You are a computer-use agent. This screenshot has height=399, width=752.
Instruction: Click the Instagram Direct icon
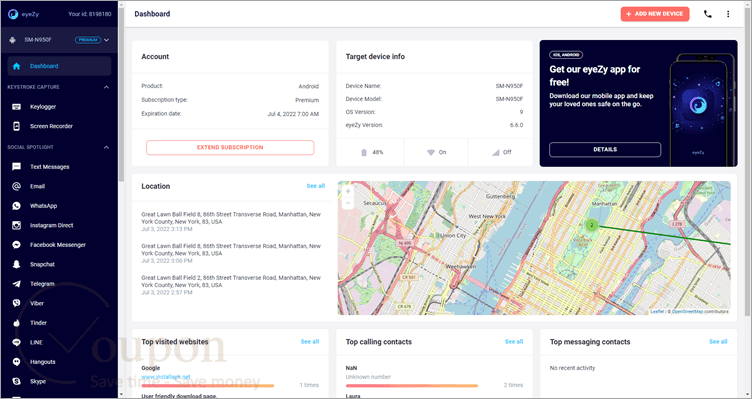click(x=16, y=225)
